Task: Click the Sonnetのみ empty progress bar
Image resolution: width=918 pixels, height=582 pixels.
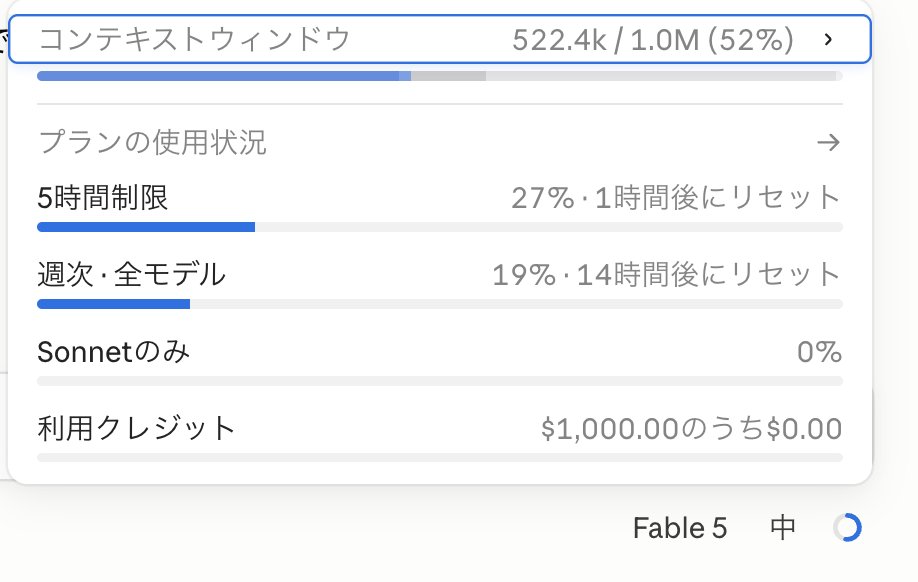Action: [440, 381]
